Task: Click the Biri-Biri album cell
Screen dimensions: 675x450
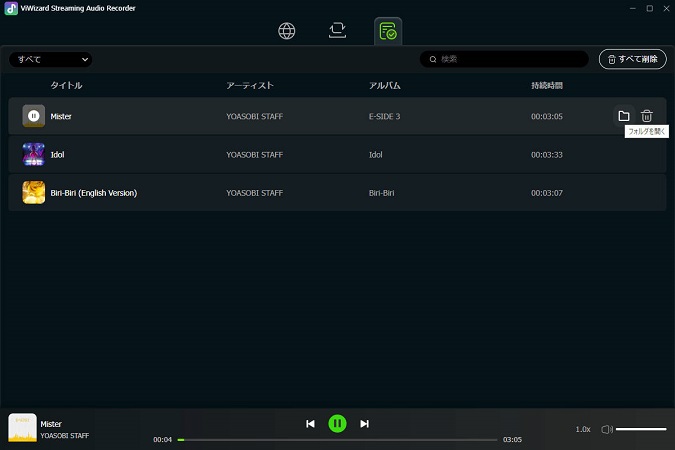Action: tap(381, 193)
